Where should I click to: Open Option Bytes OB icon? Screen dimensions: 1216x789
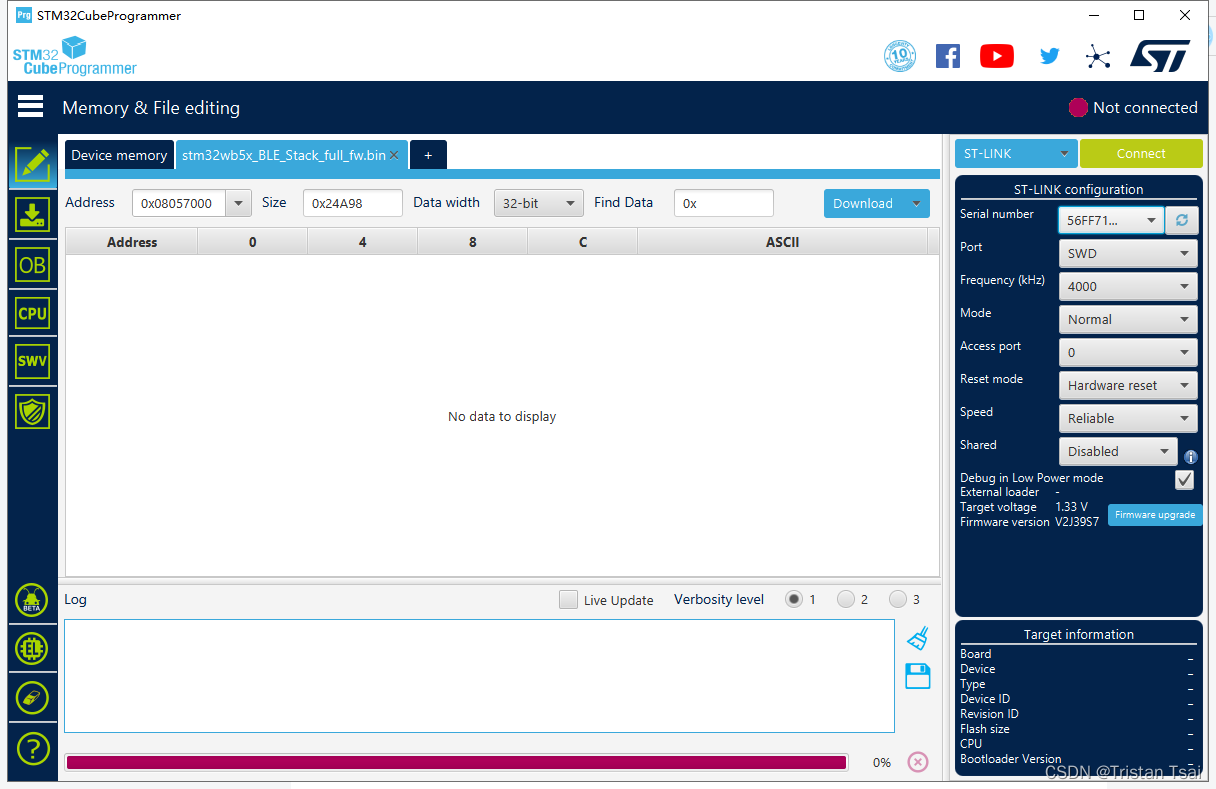(x=32, y=264)
